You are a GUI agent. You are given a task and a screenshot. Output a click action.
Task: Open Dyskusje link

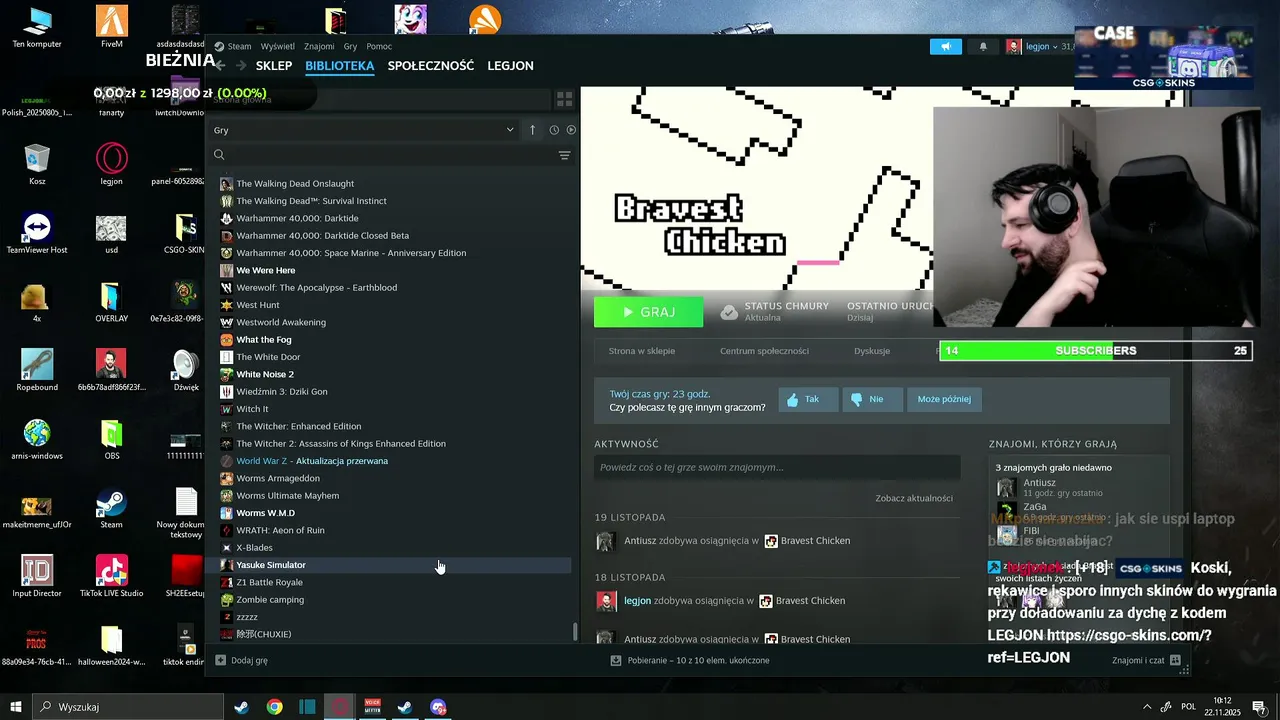pos(872,351)
